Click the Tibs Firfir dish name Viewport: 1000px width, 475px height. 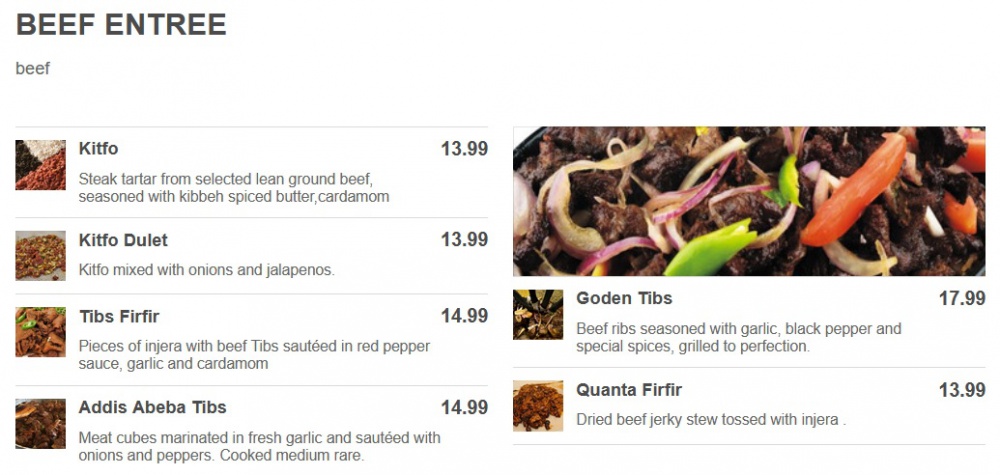tap(119, 316)
